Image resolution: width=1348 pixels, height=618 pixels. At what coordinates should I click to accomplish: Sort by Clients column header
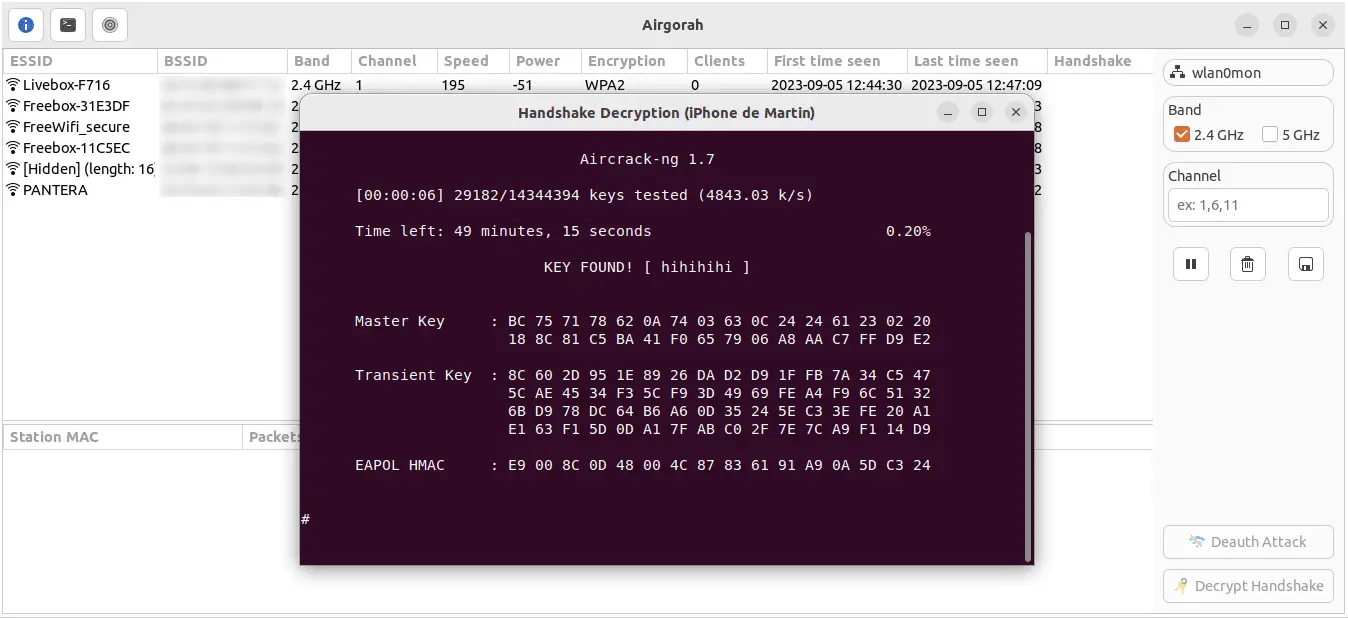click(x=727, y=61)
